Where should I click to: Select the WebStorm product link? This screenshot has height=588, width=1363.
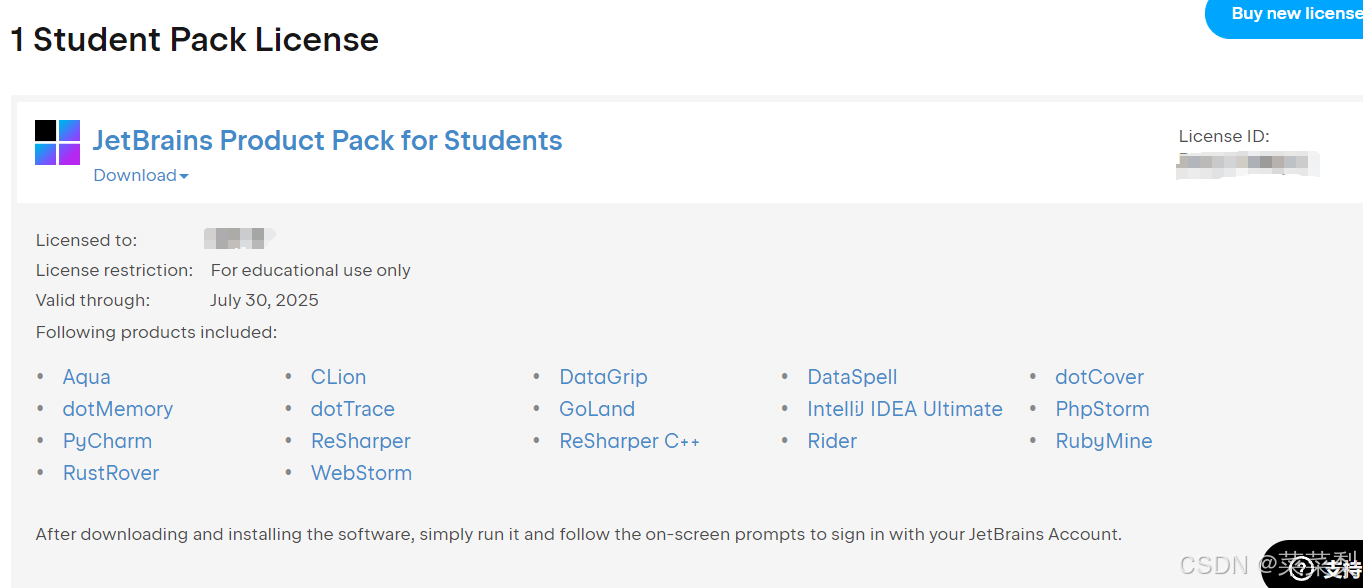[362, 473]
